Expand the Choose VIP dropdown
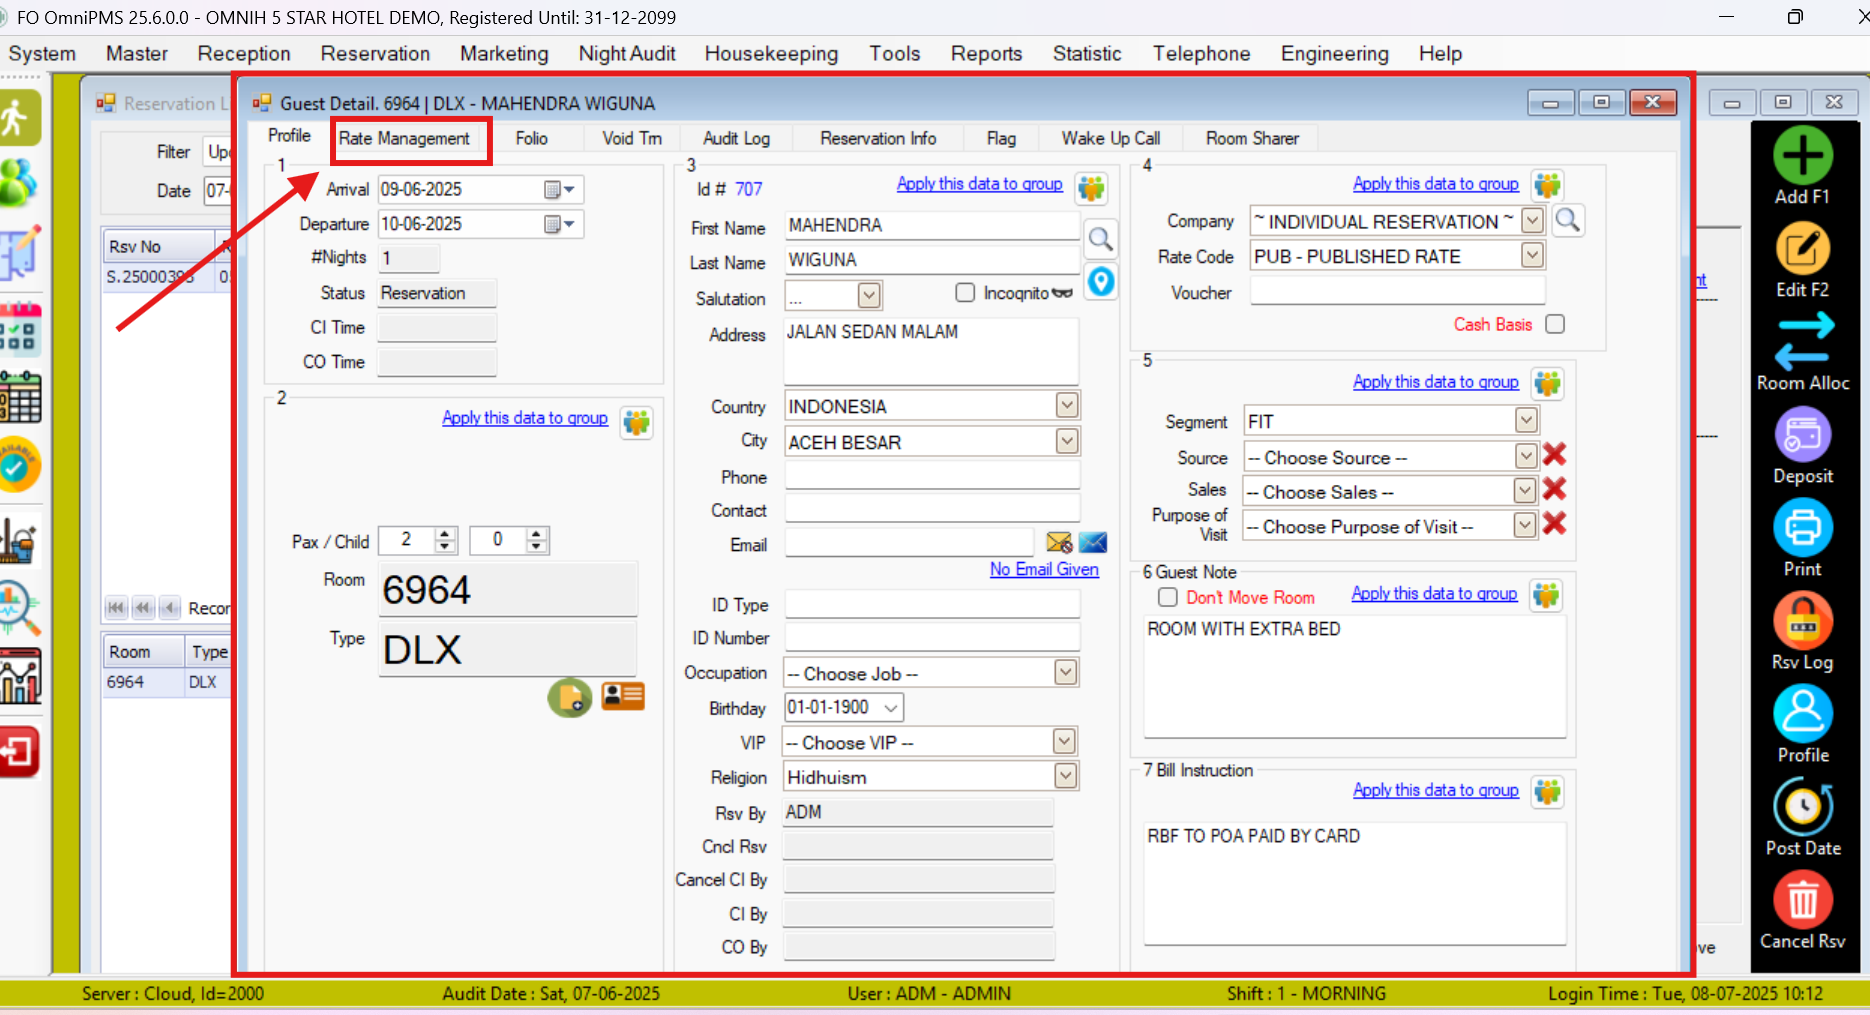 point(1064,741)
